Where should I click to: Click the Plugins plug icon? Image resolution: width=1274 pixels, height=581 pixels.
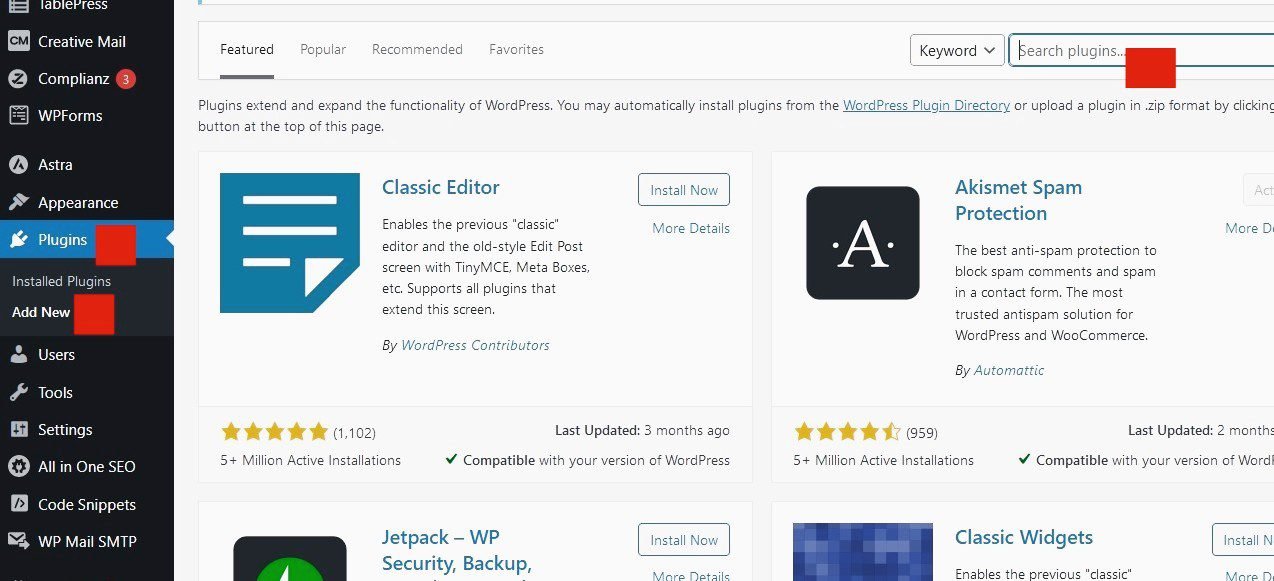(x=18, y=240)
